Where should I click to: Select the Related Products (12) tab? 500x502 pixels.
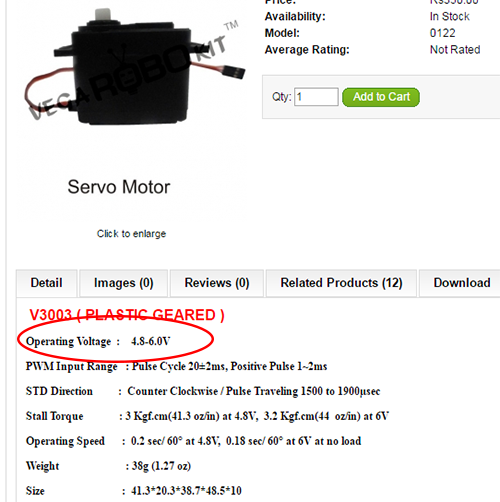341,283
